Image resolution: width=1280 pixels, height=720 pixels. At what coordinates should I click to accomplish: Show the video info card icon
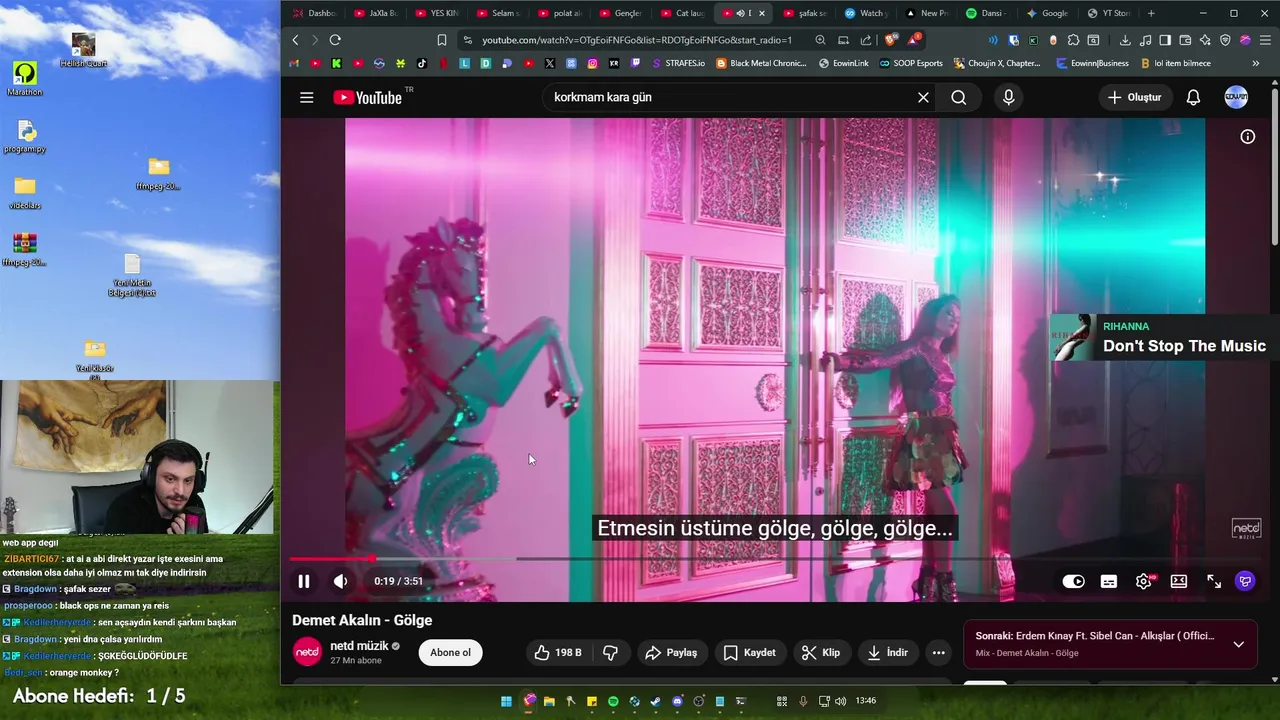point(1248,137)
